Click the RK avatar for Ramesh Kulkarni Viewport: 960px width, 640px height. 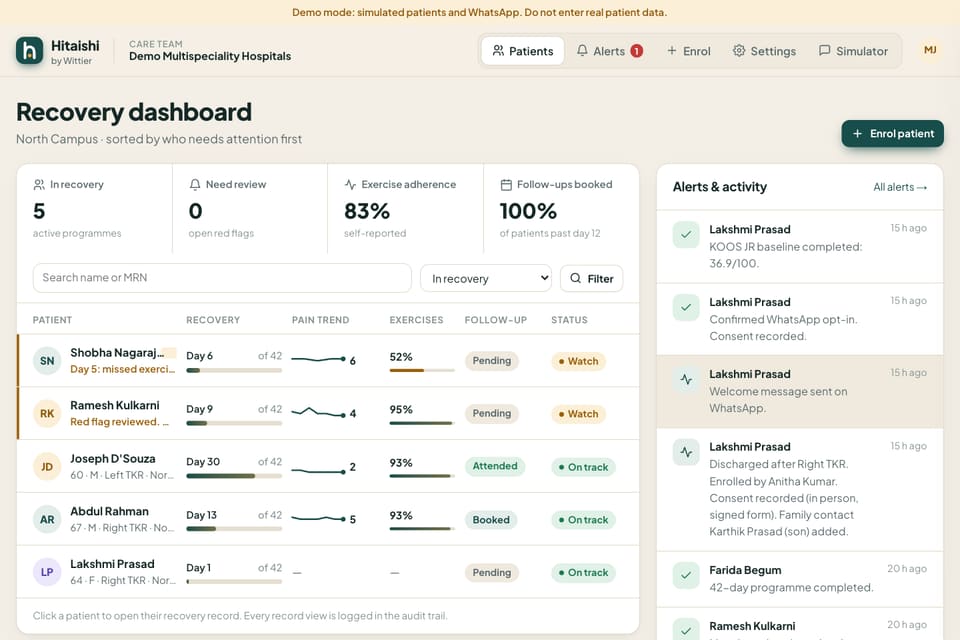coord(47,413)
